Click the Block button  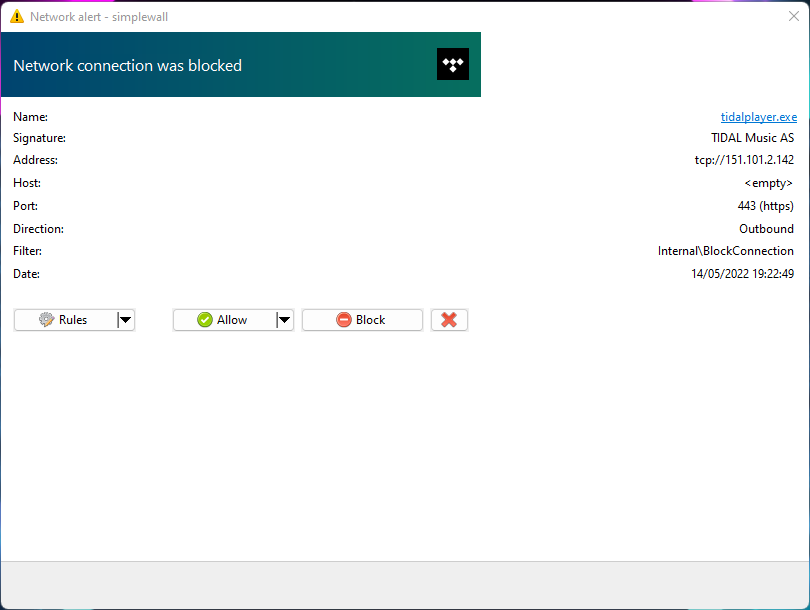(x=362, y=319)
